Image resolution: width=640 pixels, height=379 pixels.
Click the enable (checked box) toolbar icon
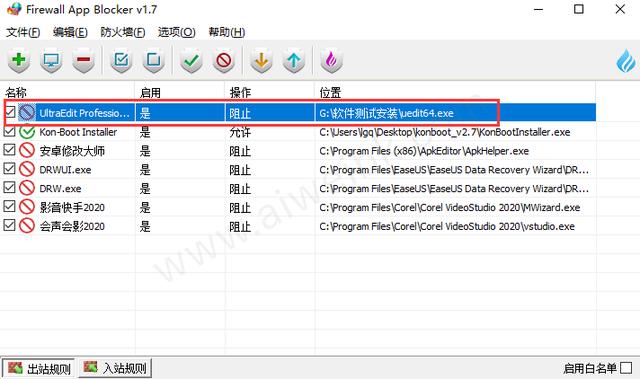[121, 61]
